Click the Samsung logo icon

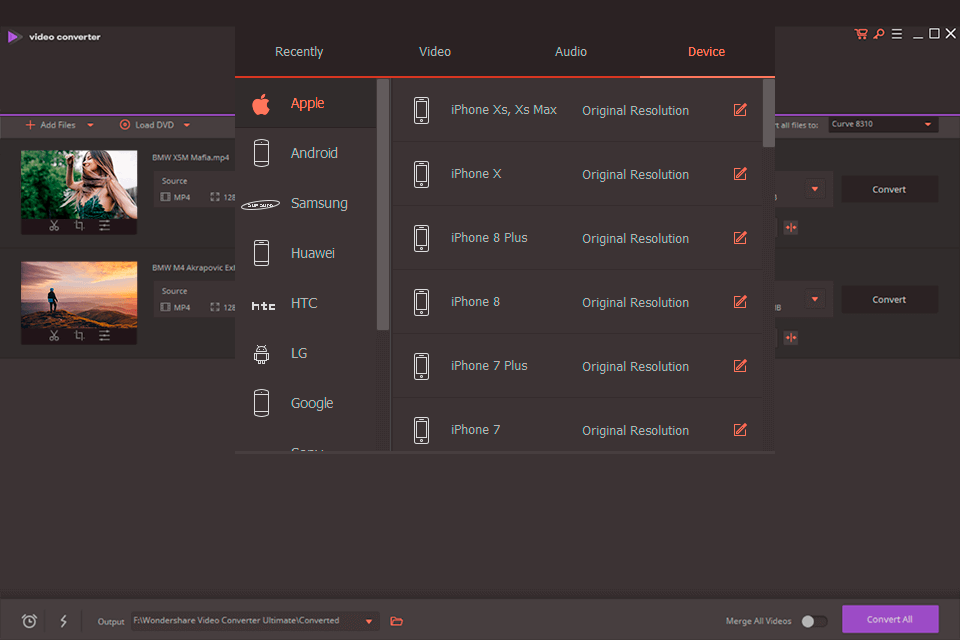(x=260, y=205)
